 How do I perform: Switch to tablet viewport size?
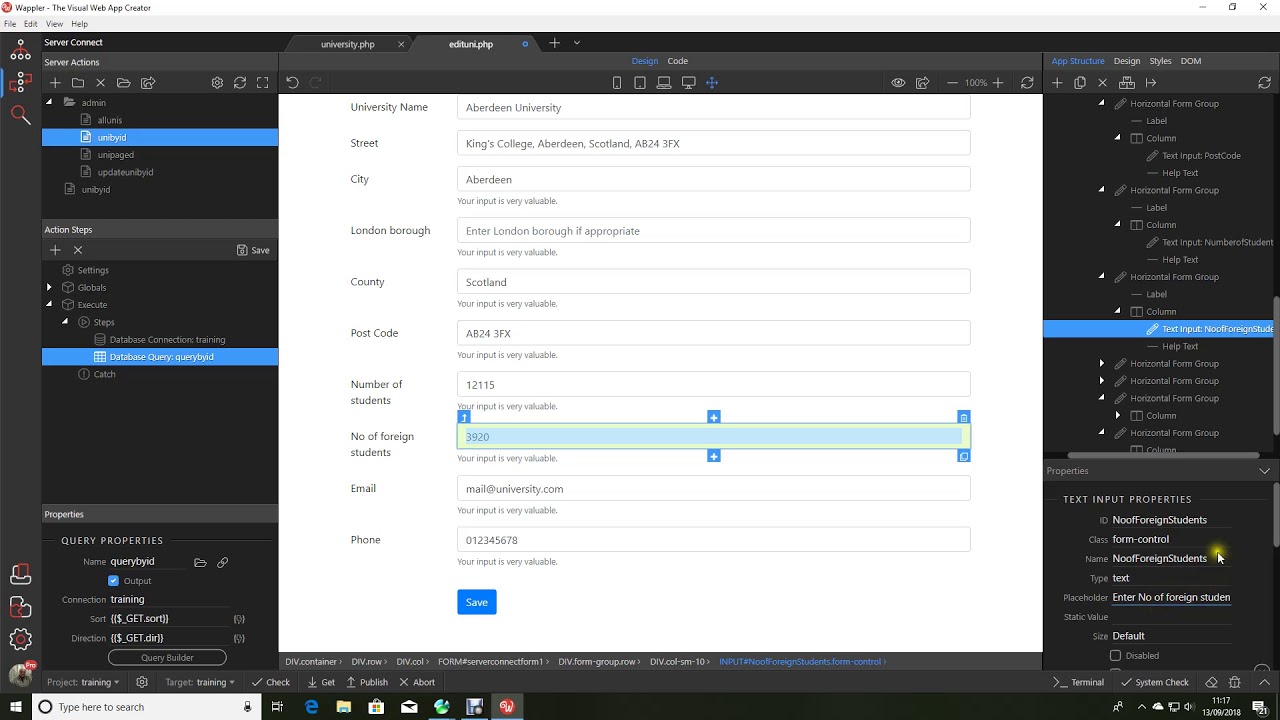(x=640, y=83)
